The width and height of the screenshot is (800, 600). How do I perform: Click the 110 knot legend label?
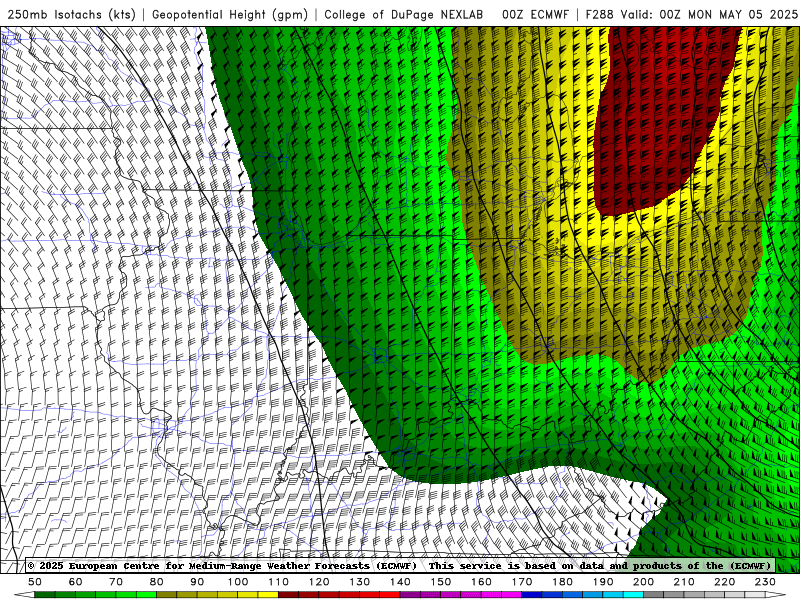(x=279, y=582)
